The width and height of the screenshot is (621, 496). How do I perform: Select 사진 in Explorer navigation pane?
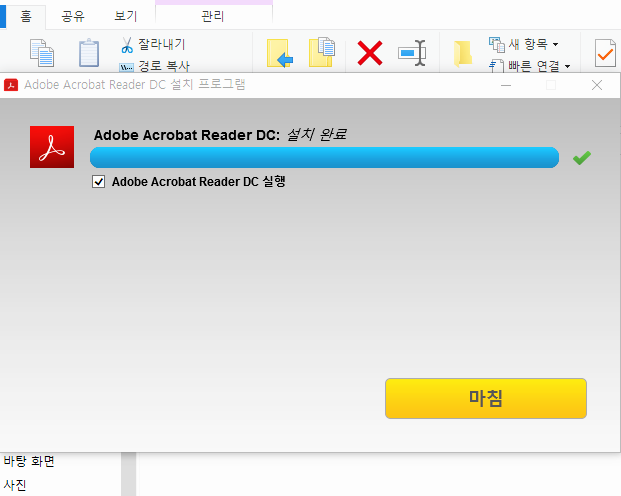[x=15, y=485]
